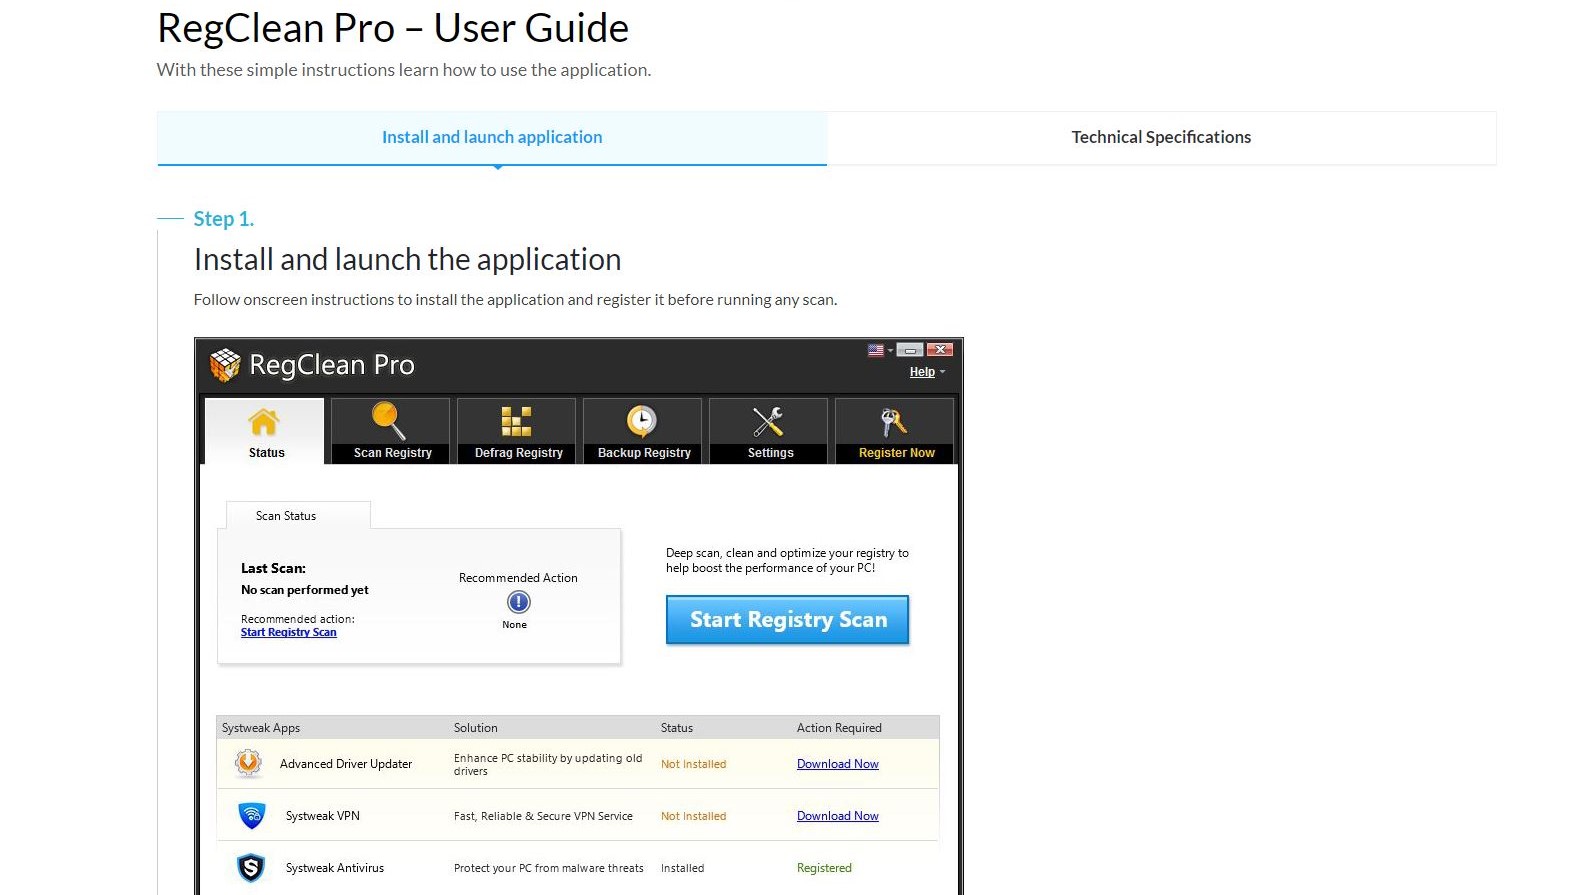This screenshot has height=895, width=1591.
Task: Click the Solution column header
Action: [x=476, y=728]
